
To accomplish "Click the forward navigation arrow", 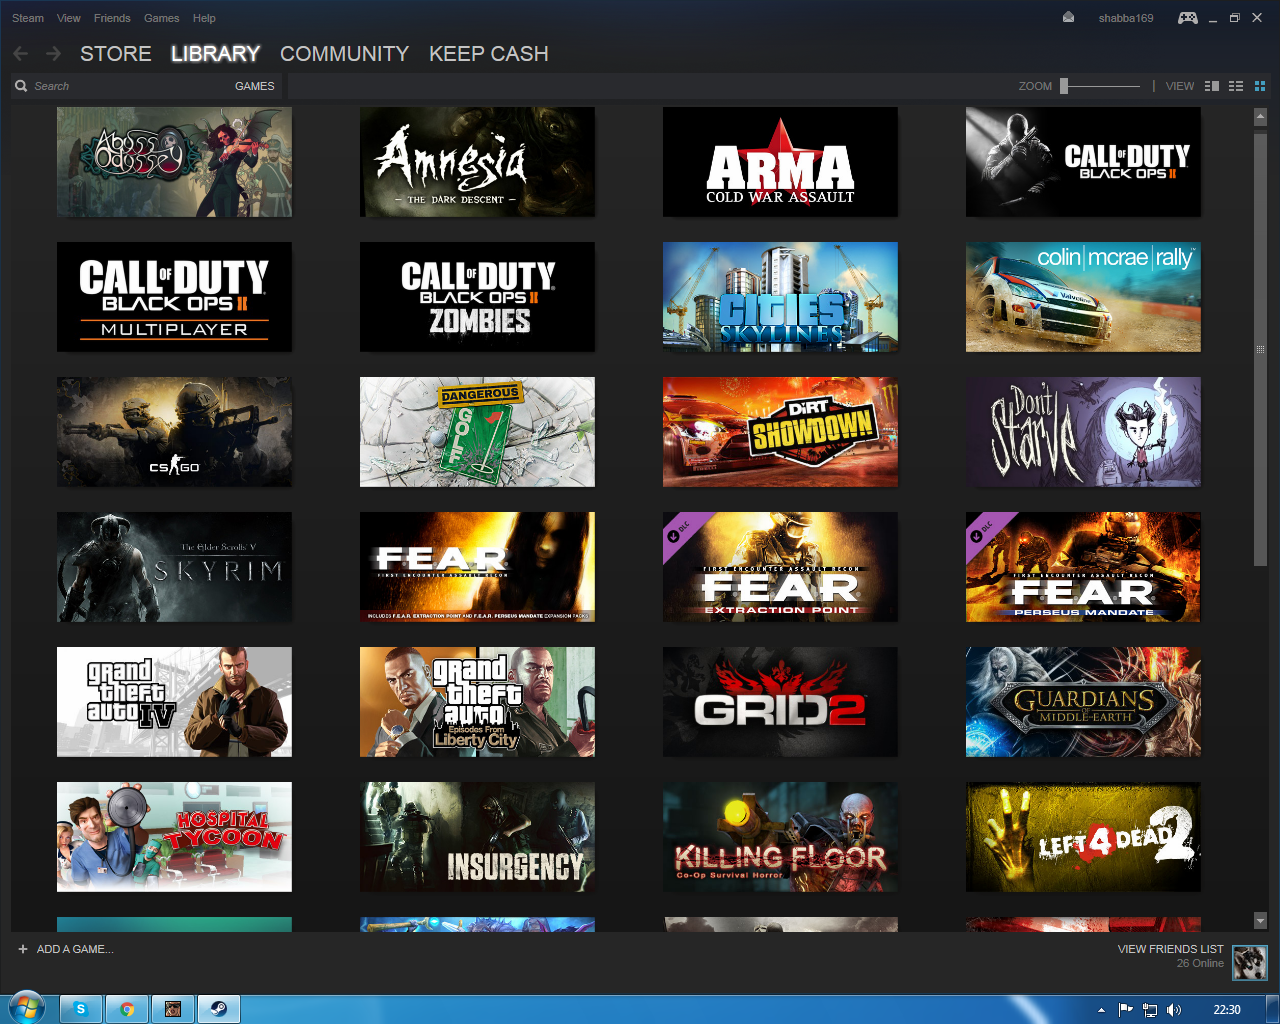I will tap(53, 54).
